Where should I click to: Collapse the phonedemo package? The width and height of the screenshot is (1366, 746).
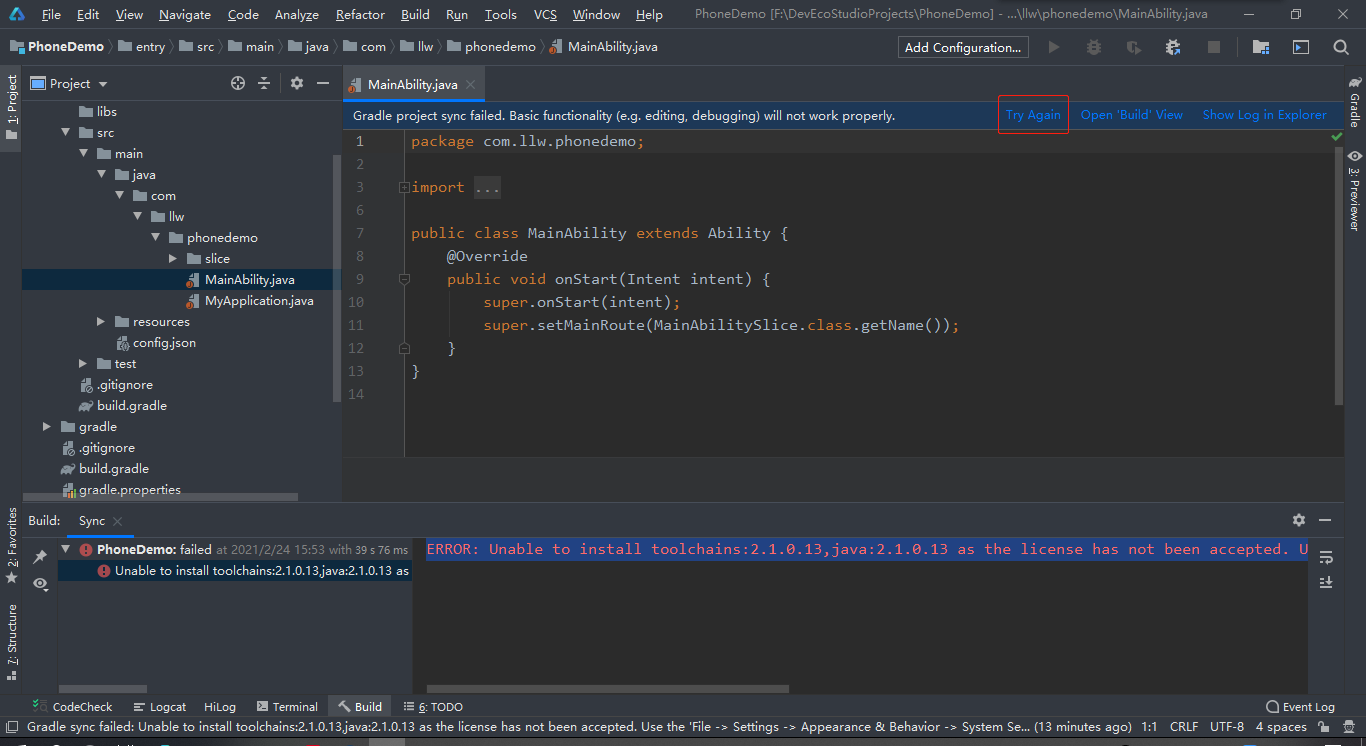point(156,238)
